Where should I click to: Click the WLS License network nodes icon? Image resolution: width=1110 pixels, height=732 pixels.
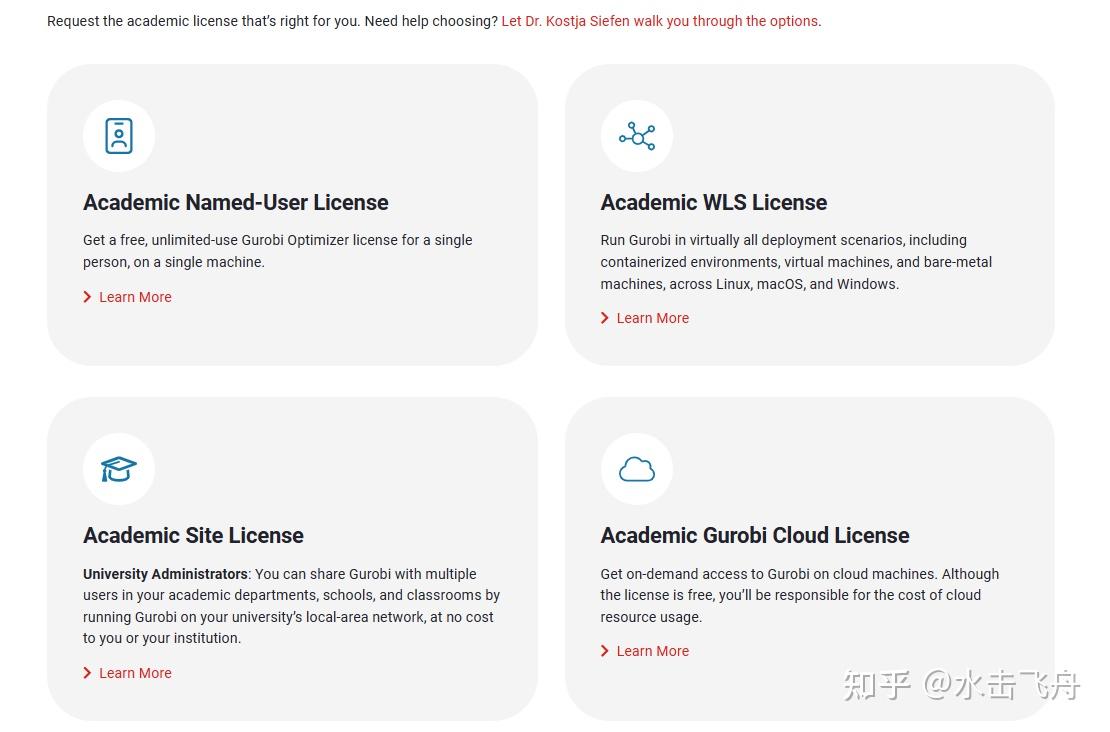[x=636, y=136]
